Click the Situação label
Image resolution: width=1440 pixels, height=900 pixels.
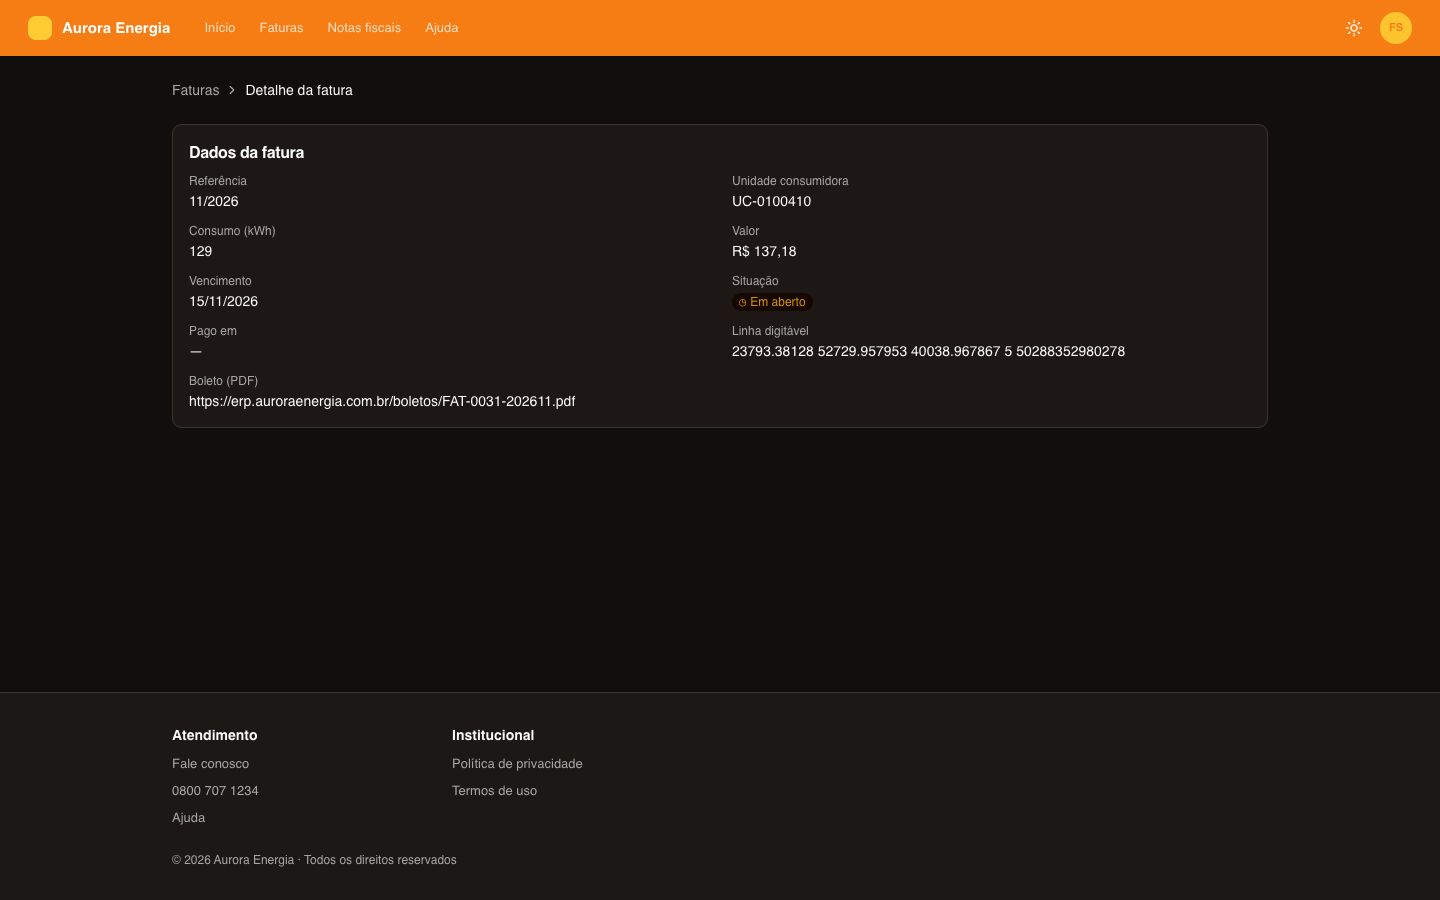(755, 281)
